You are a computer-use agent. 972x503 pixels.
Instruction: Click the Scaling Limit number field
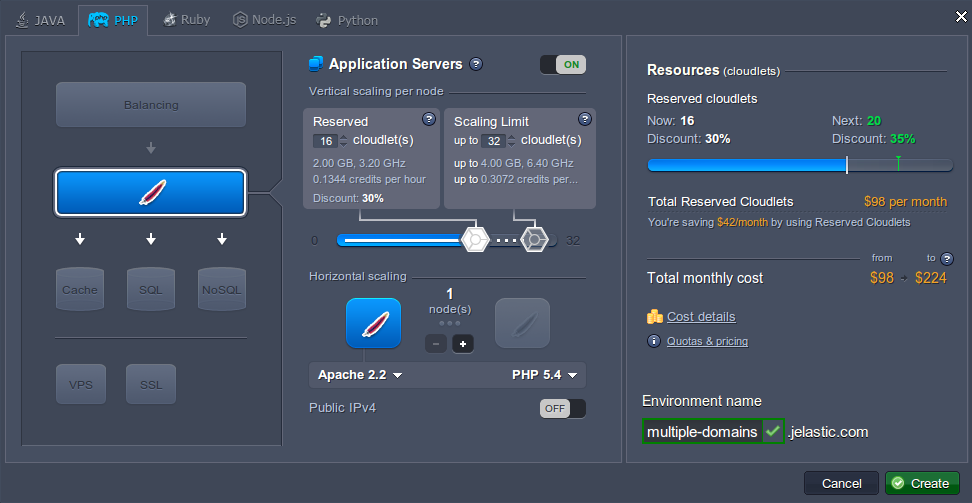click(x=493, y=141)
